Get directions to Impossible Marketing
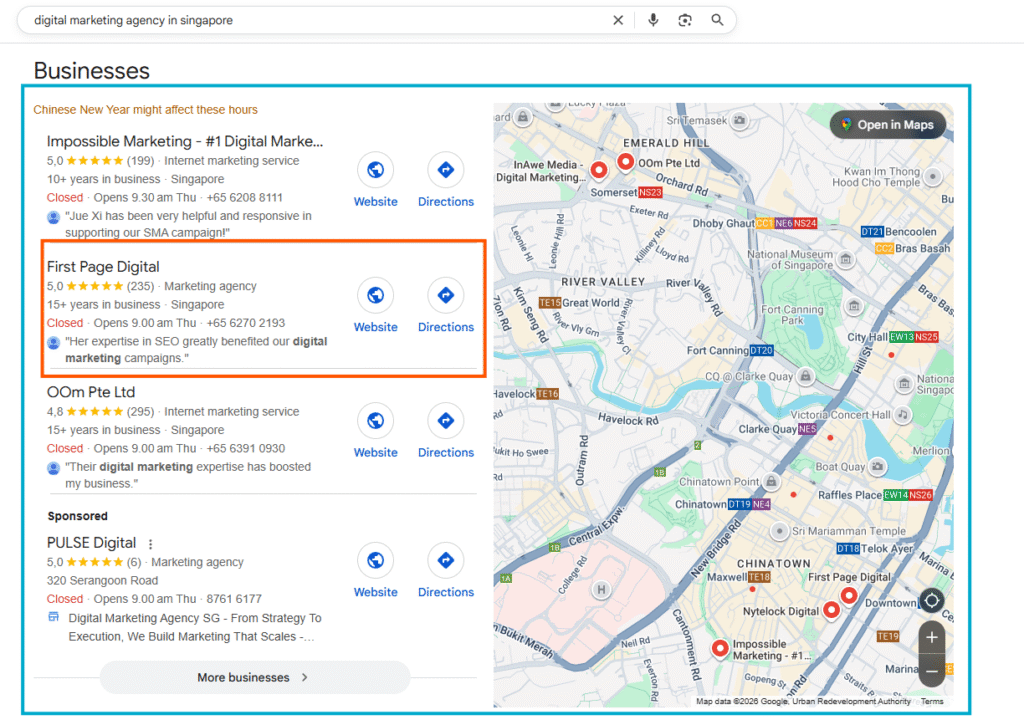 coord(445,170)
